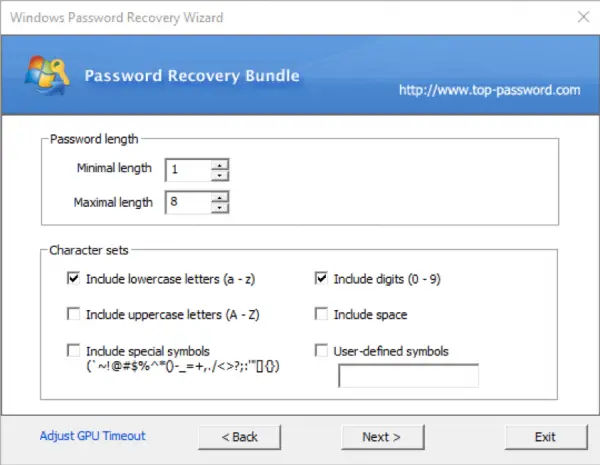Disable the Include digits (0 - 9) checkbox

(x=321, y=278)
